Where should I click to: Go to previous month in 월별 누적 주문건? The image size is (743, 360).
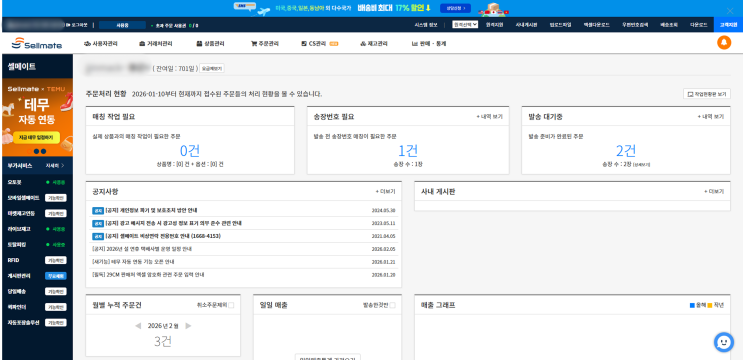tap(138, 325)
